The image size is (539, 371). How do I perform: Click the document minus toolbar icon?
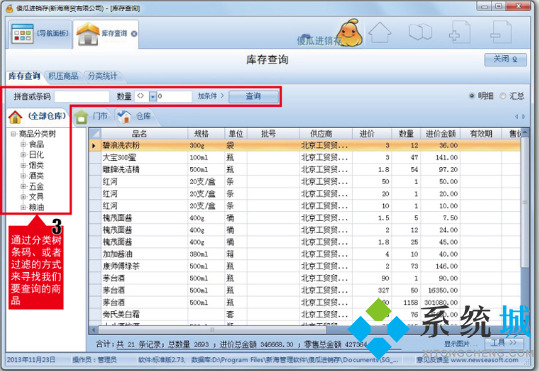coord(500,32)
